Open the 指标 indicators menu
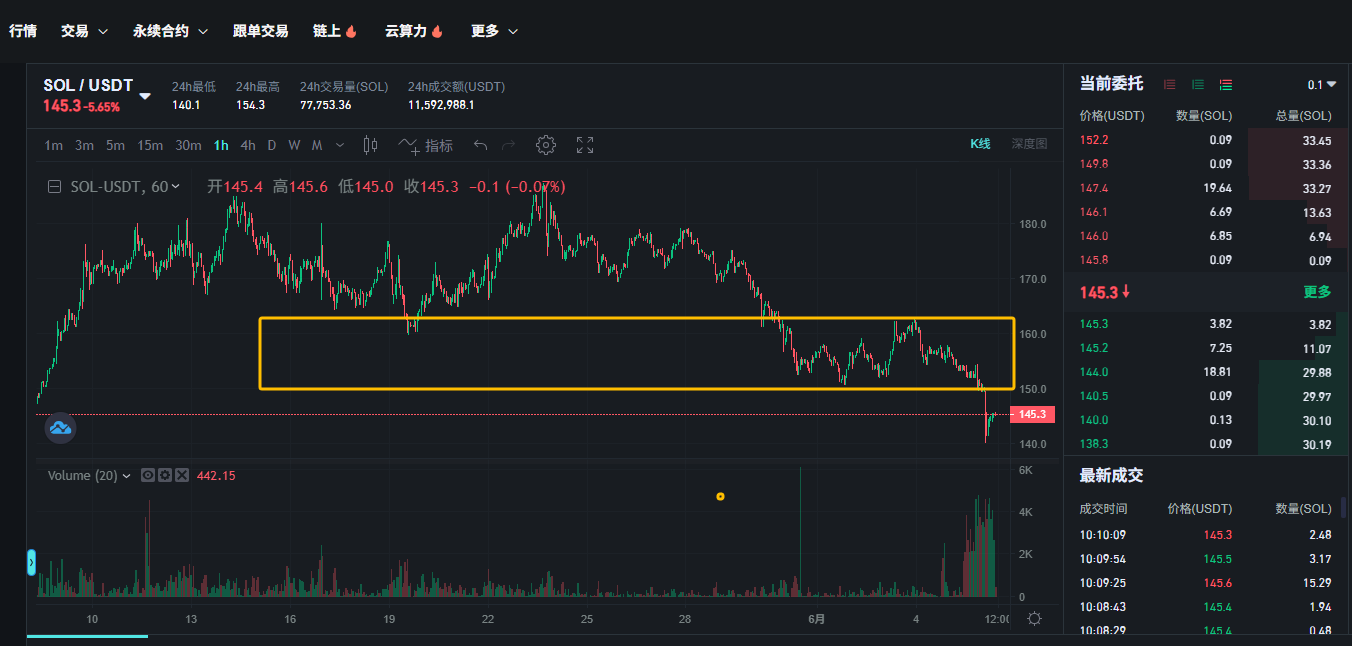The width and height of the screenshot is (1352, 646). click(426, 145)
